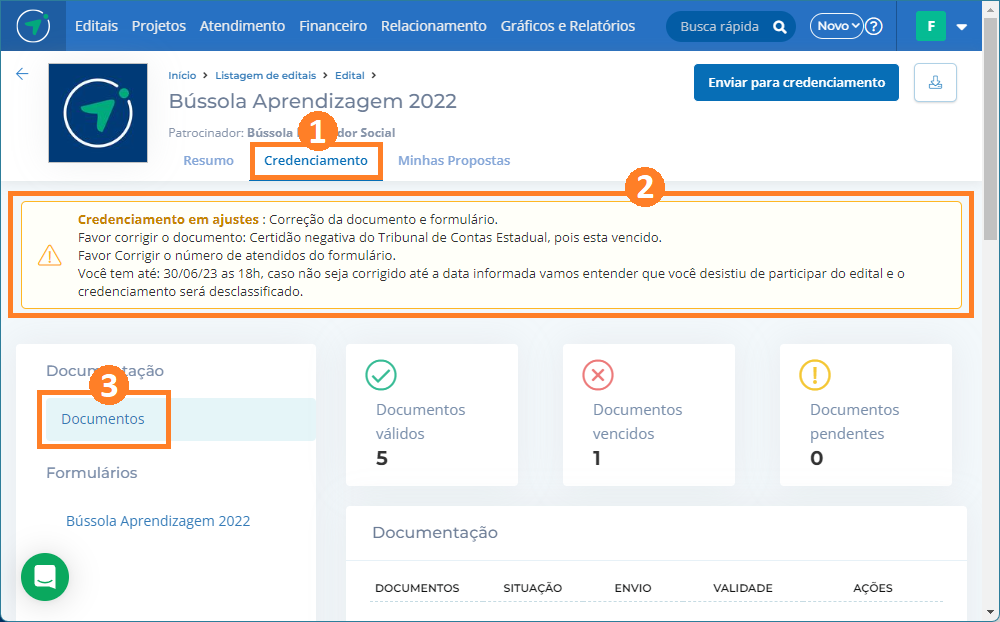Viewport: 1000px width, 622px height.
Task: Go to Listagem de editais breadcrumb
Action: (x=265, y=75)
